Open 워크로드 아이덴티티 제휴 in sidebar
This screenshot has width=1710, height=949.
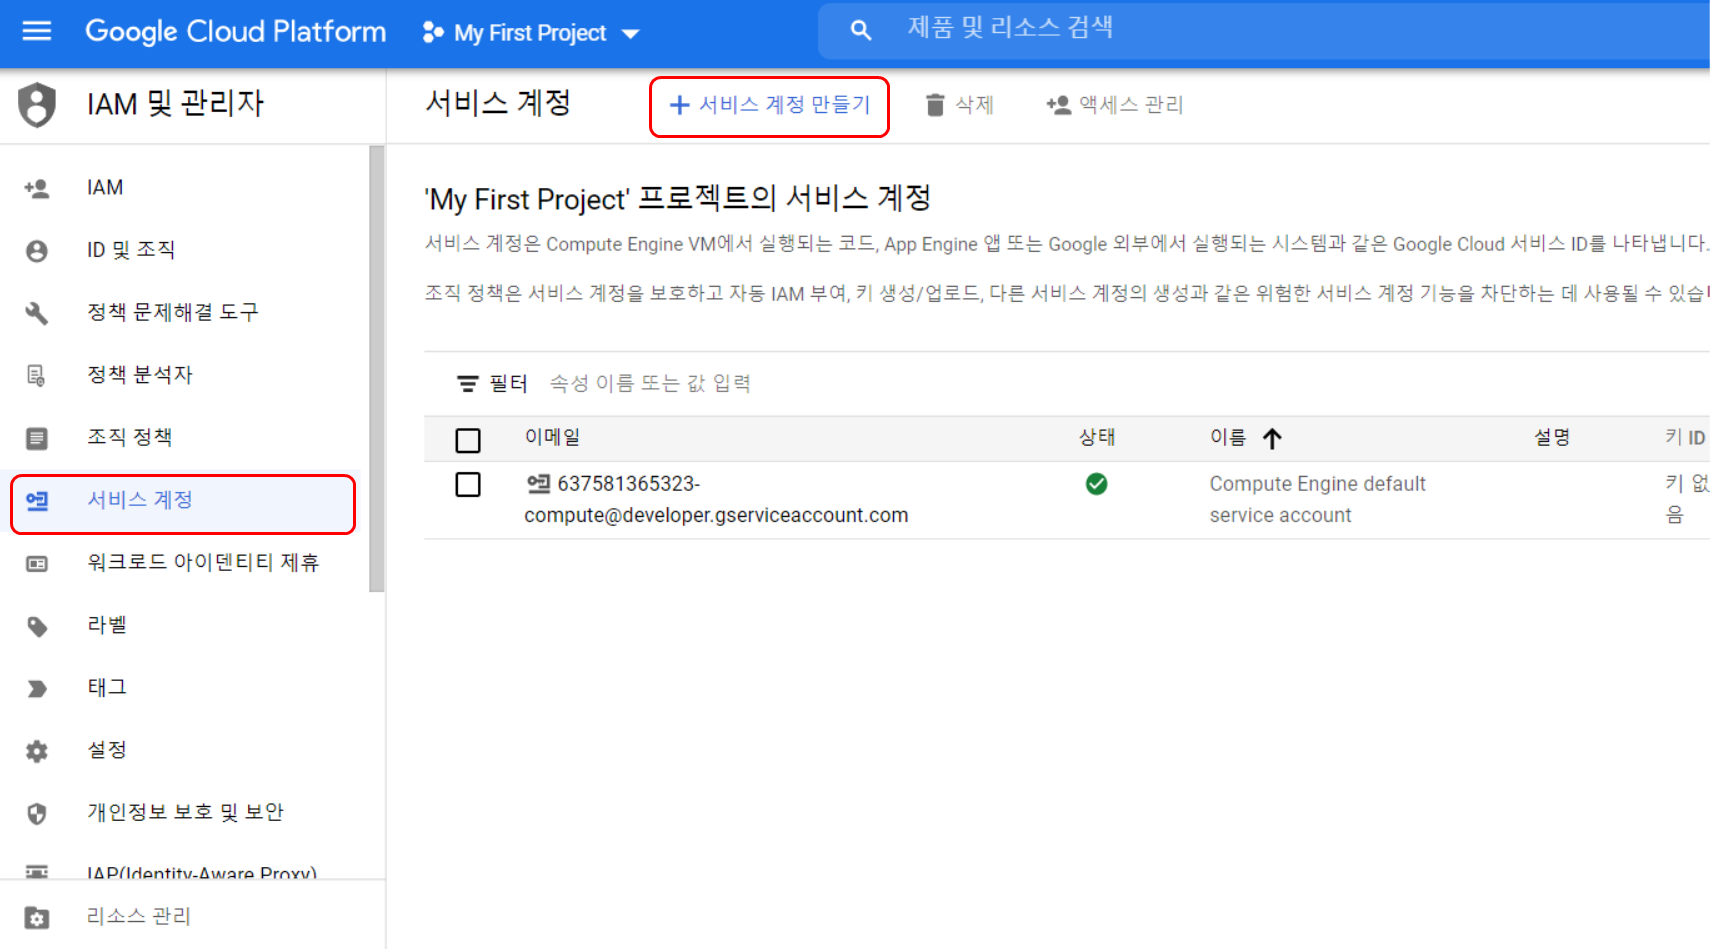[185, 563]
